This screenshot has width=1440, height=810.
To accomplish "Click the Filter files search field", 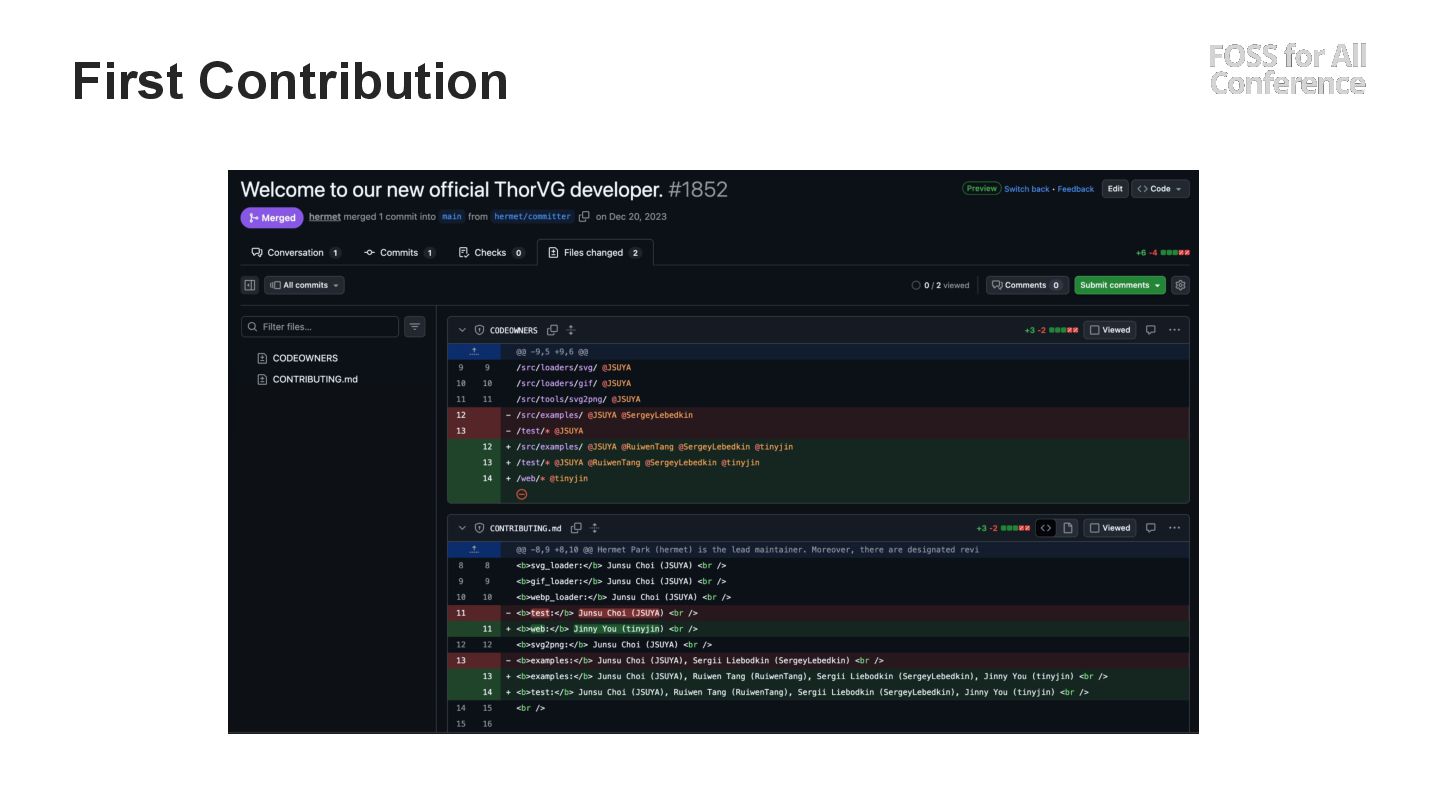I will click(x=320, y=327).
